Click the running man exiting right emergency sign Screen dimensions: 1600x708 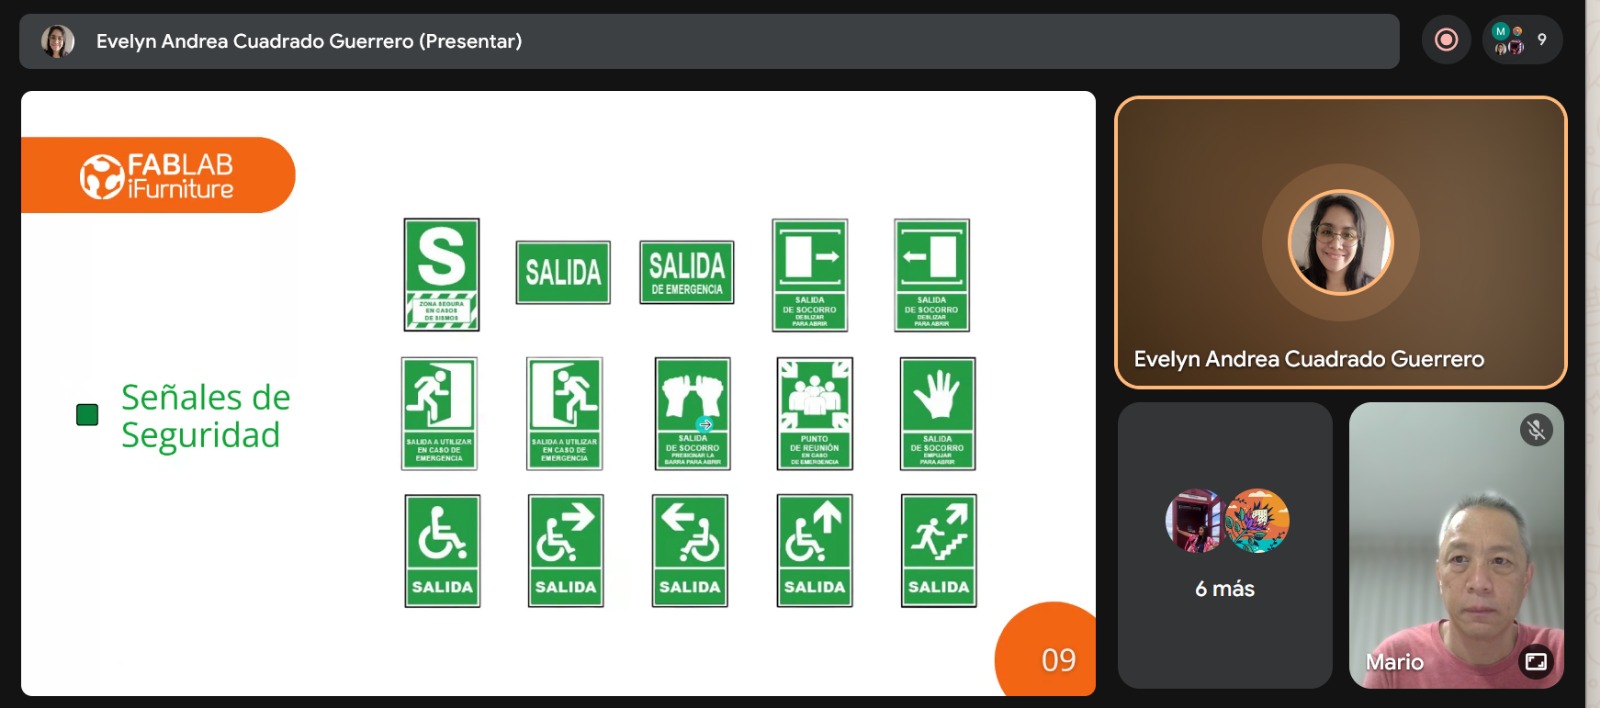tap(565, 413)
